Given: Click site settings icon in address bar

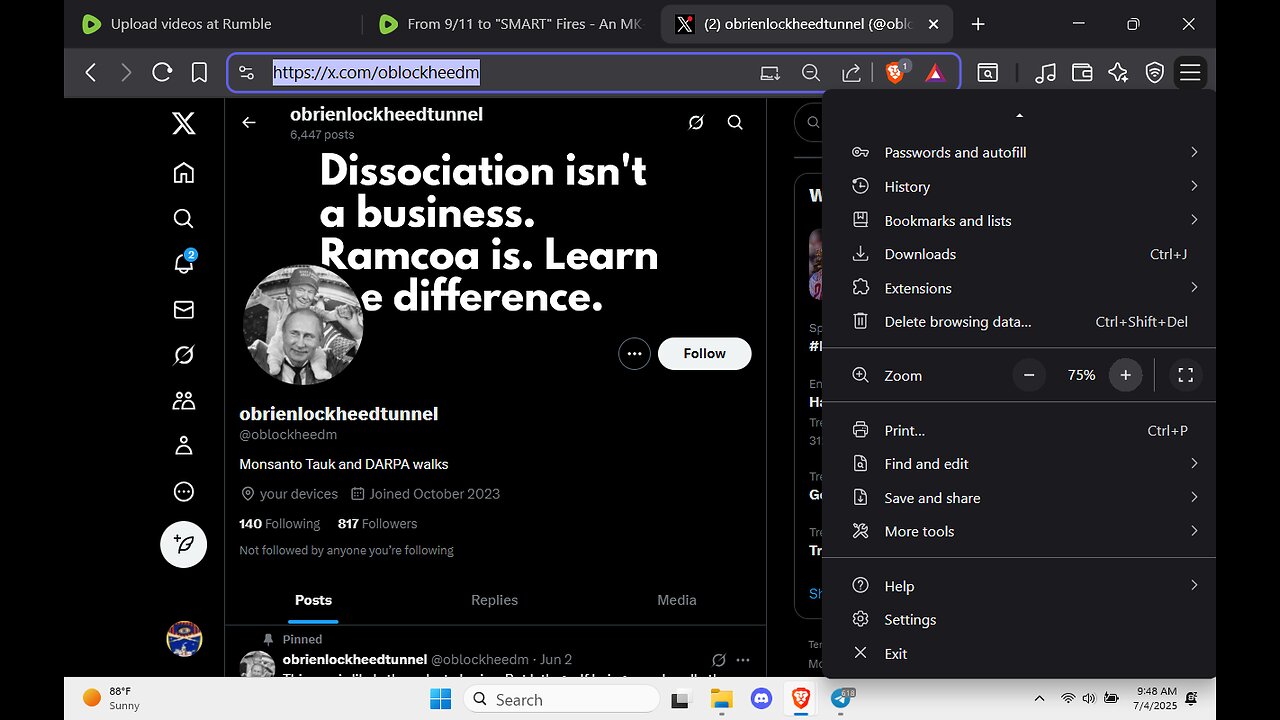Looking at the screenshot, I should tap(247, 72).
